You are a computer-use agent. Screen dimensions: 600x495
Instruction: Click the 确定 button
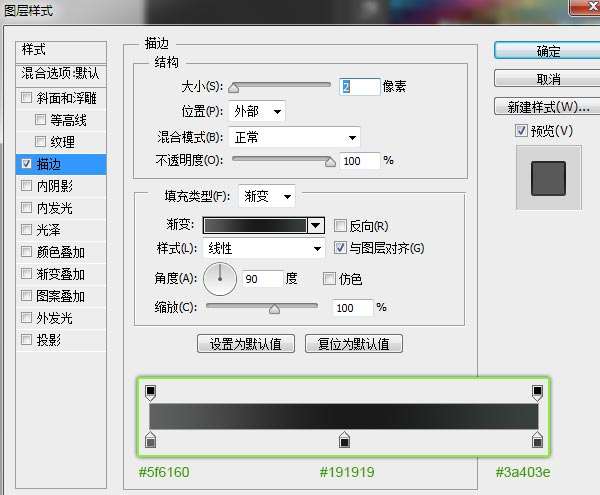(548, 51)
